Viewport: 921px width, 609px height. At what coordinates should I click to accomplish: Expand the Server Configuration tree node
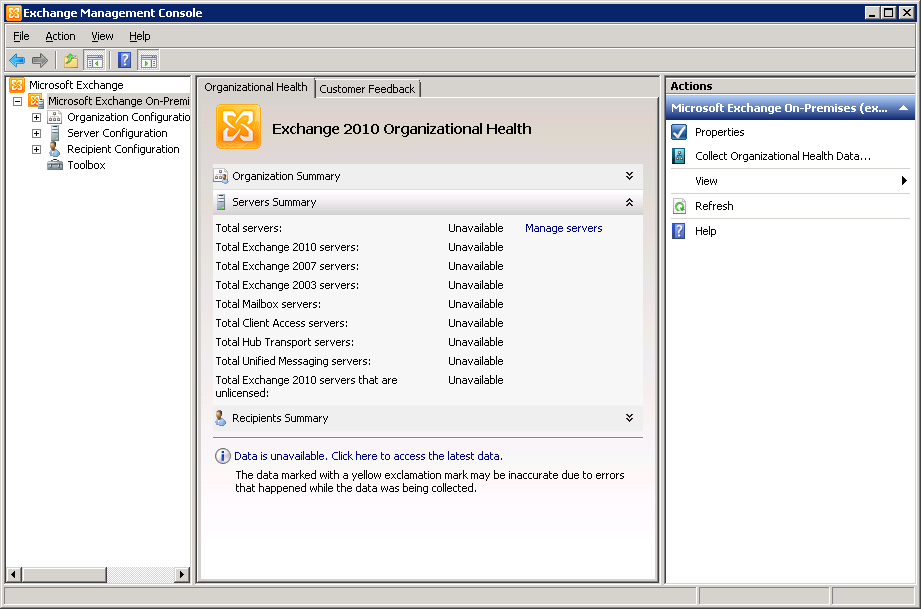point(36,133)
